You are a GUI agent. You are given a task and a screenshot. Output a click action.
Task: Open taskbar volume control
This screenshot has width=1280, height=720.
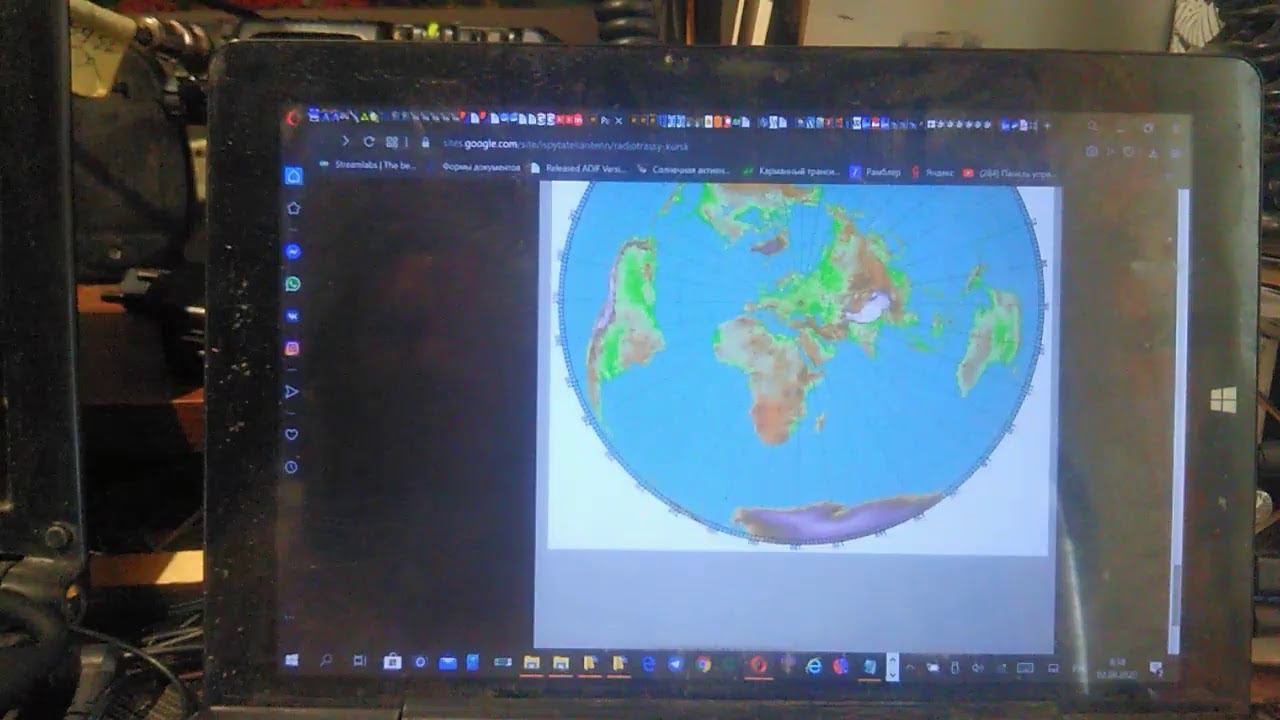tap(978, 668)
